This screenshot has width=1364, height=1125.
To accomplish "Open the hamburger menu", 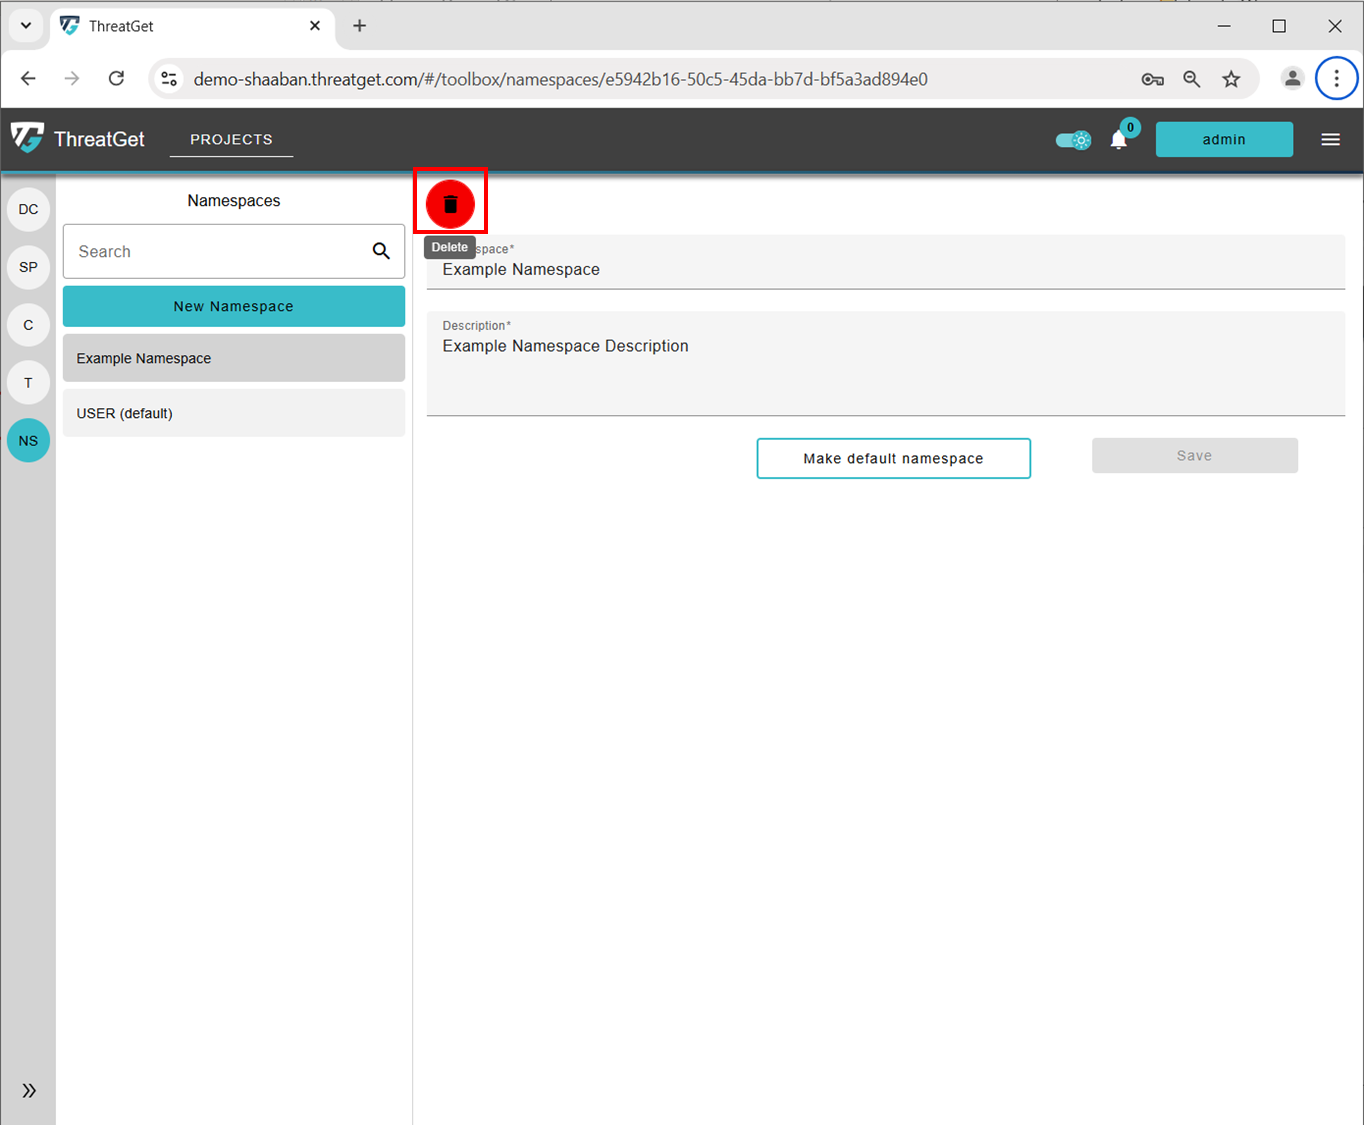I will (x=1330, y=140).
